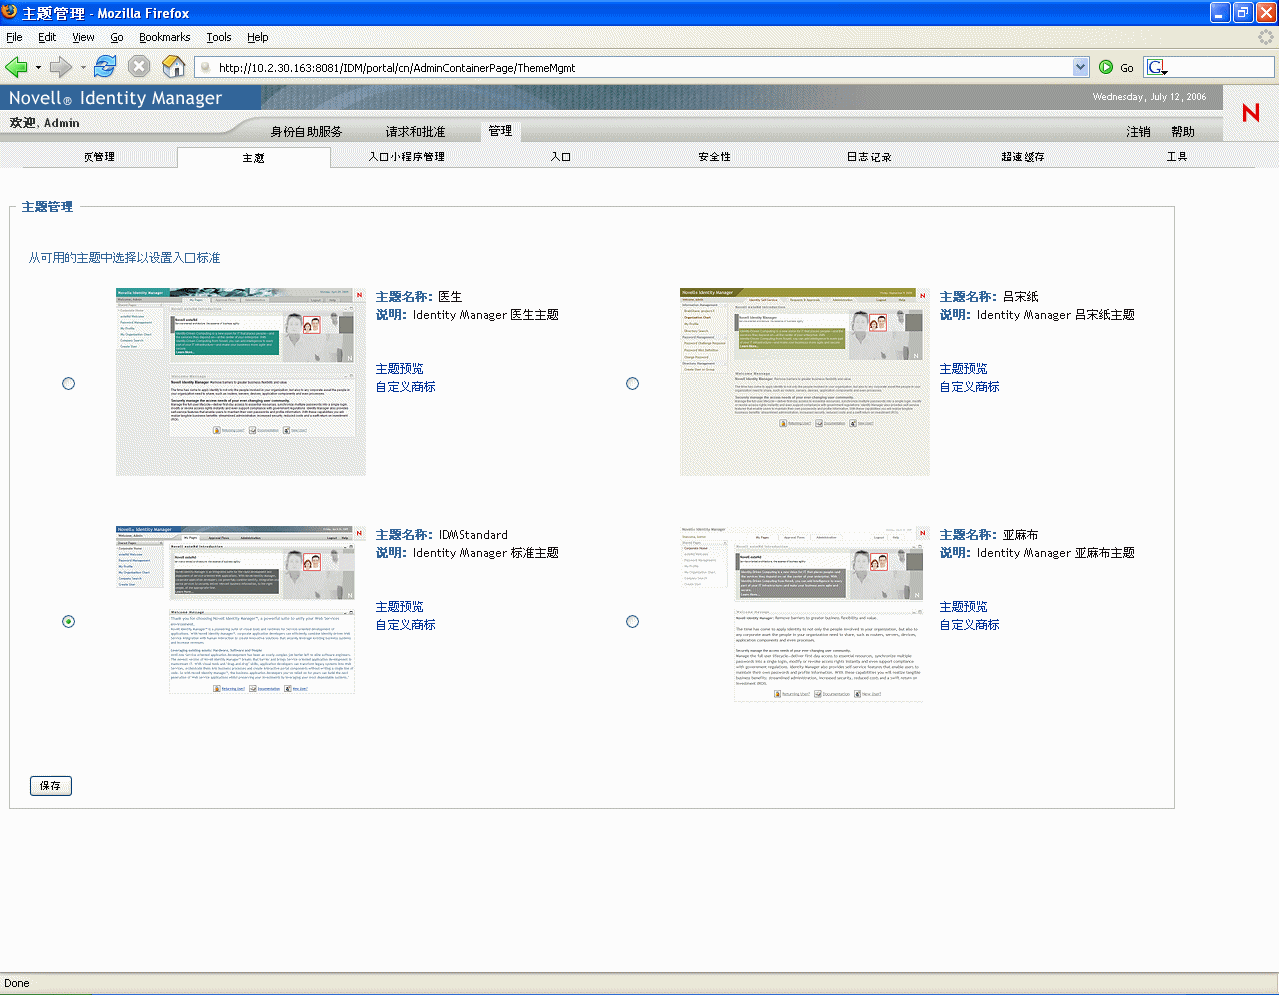1279x995 pixels.
Task: Click the green Go button icon
Action: pyautogui.click(x=1106, y=67)
